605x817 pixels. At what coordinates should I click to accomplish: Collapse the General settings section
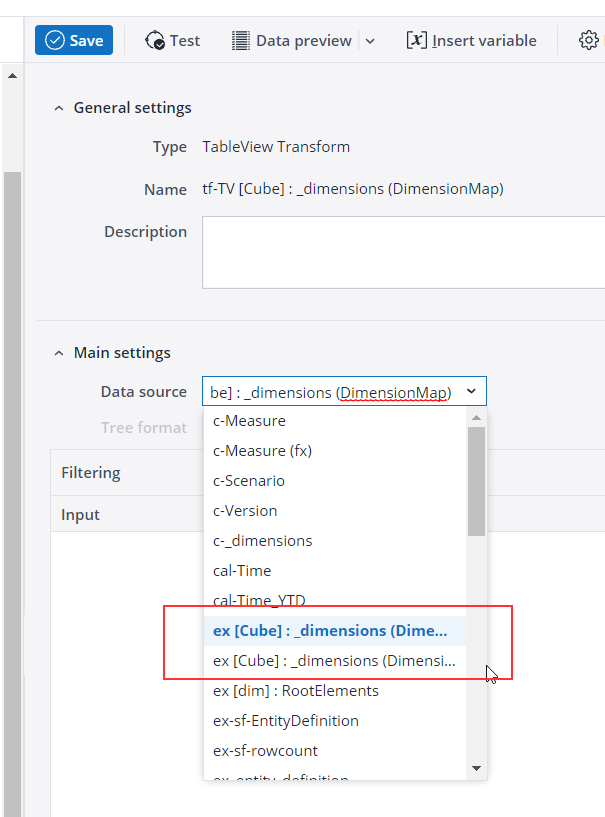tap(59, 108)
